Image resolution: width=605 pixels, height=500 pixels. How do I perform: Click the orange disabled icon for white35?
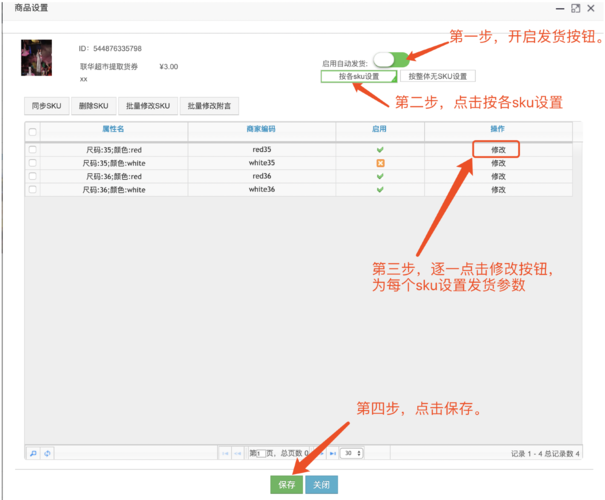[380, 163]
